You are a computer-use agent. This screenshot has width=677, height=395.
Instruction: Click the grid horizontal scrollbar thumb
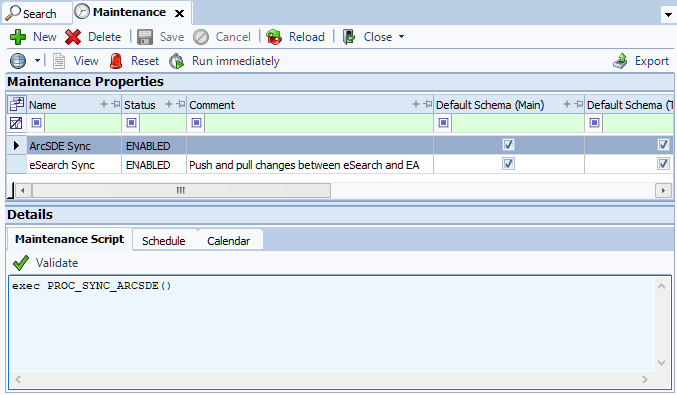[181, 190]
